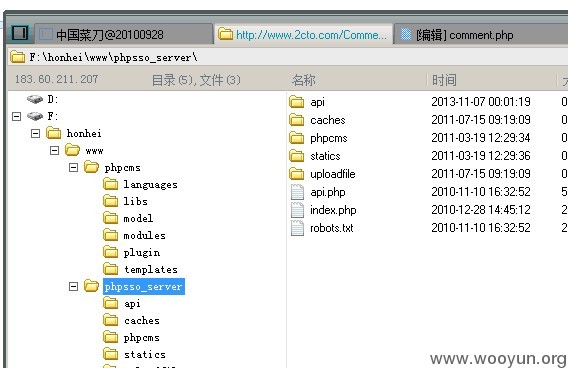Click the 目录(5), 文件(3) count label

tap(196, 80)
